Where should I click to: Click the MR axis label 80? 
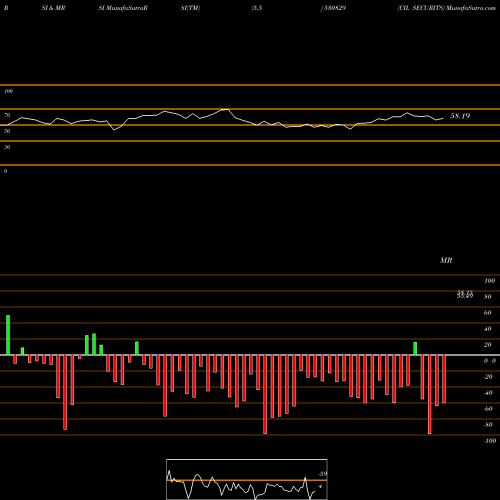pos(488,297)
